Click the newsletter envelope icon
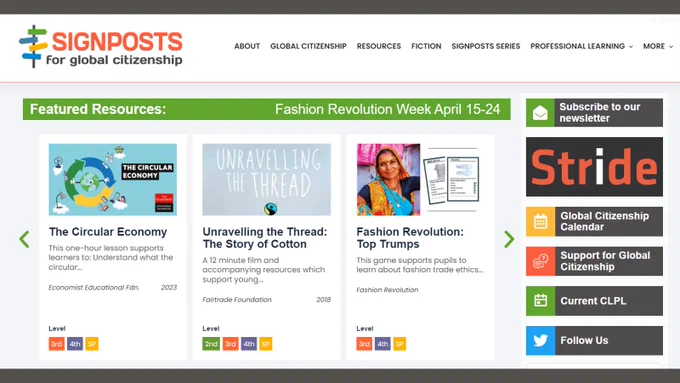680x383 pixels. (540, 113)
